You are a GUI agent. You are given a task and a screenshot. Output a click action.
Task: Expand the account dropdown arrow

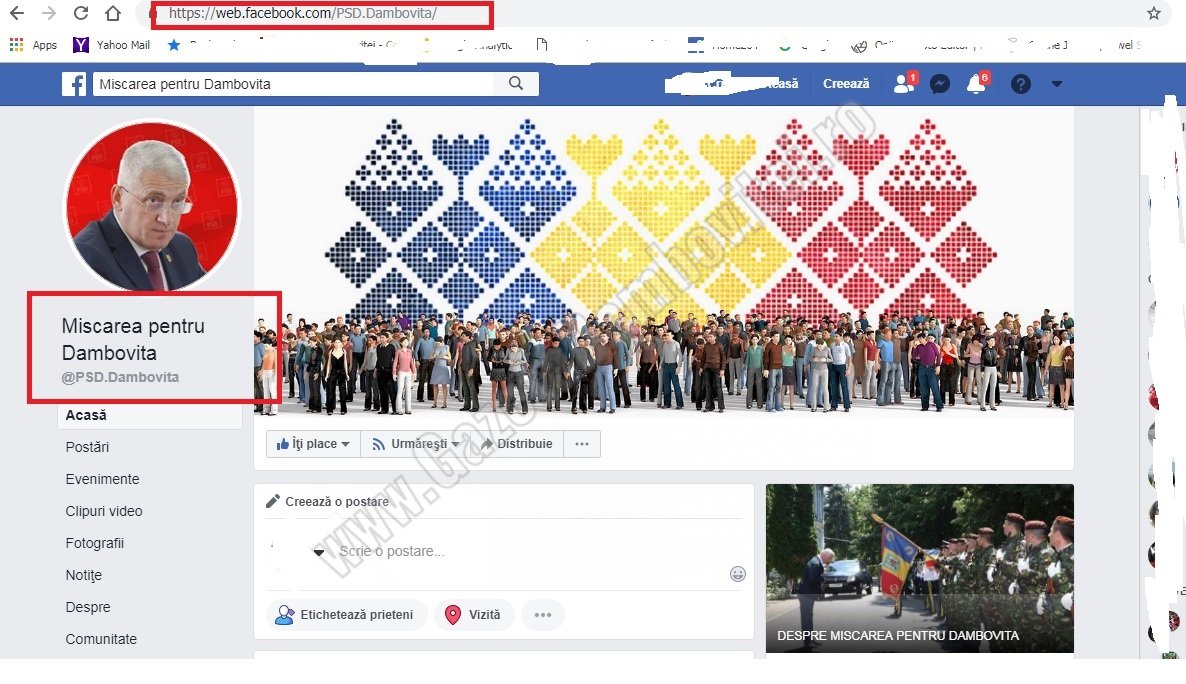[x=1057, y=84]
